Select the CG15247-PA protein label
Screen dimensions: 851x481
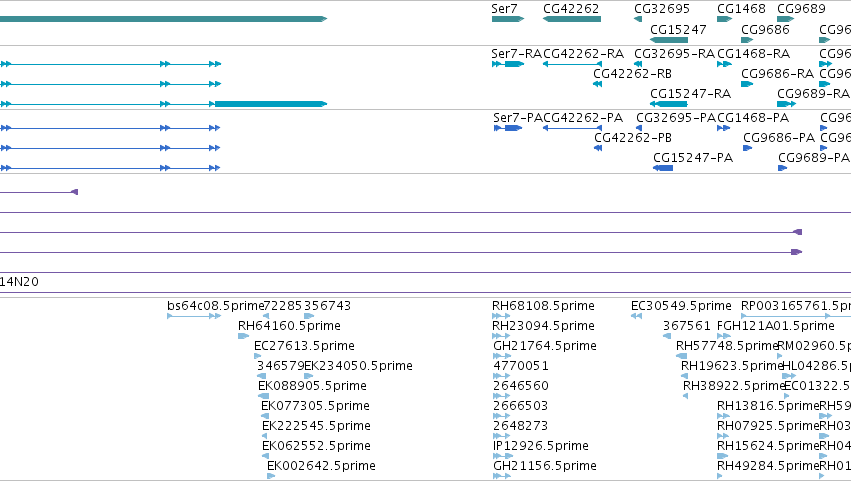(x=693, y=158)
